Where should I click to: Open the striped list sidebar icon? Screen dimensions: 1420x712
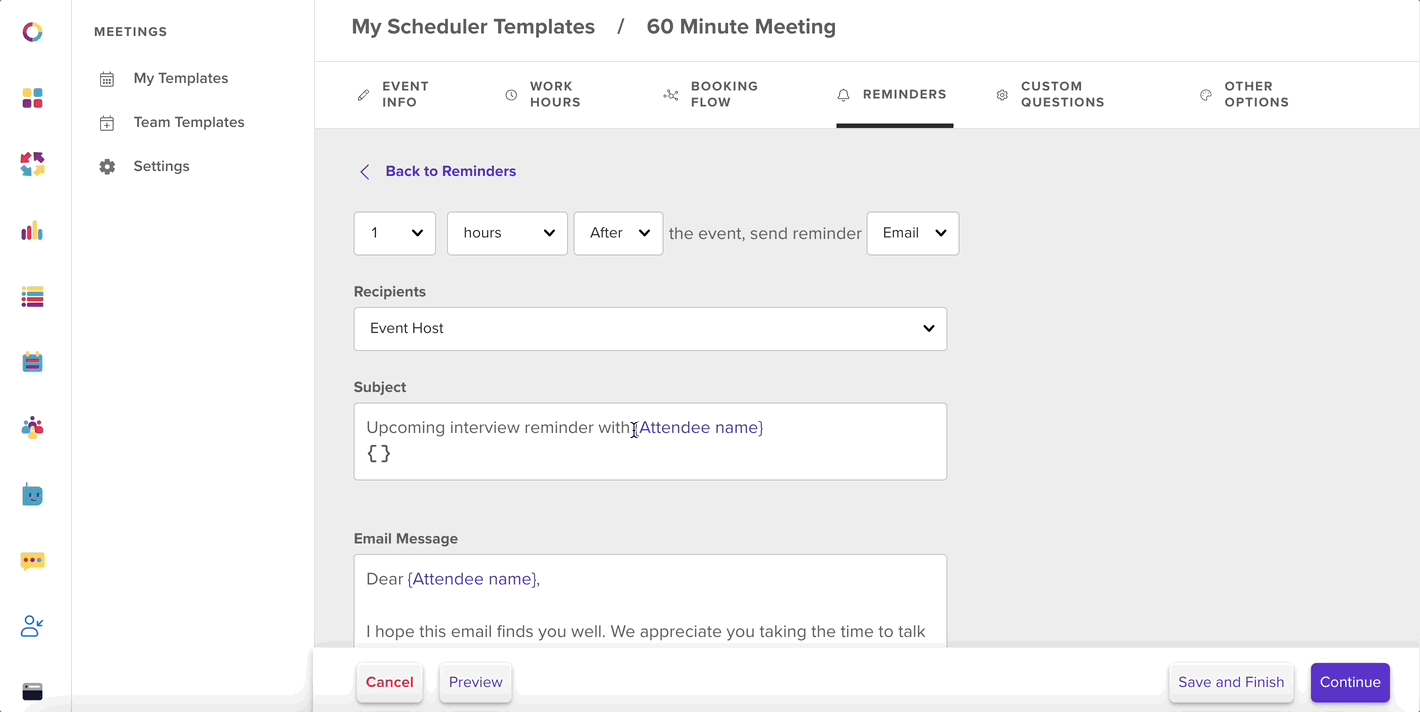(x=32, y=297)
